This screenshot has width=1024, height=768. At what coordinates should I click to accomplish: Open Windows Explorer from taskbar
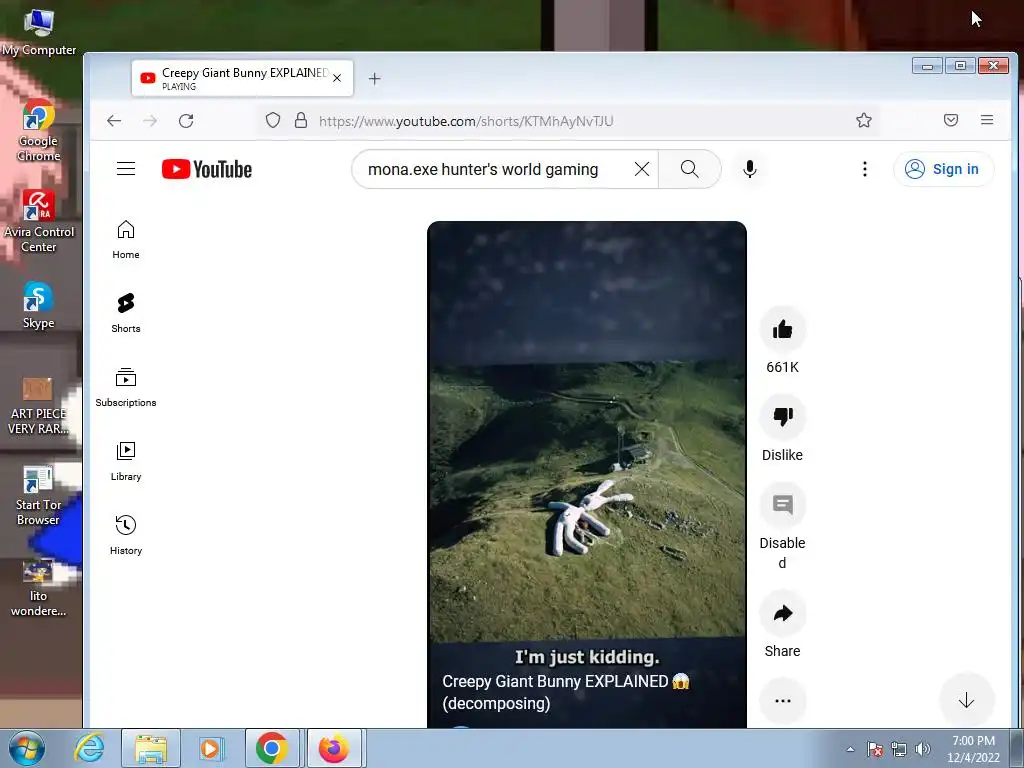(151, 748)
